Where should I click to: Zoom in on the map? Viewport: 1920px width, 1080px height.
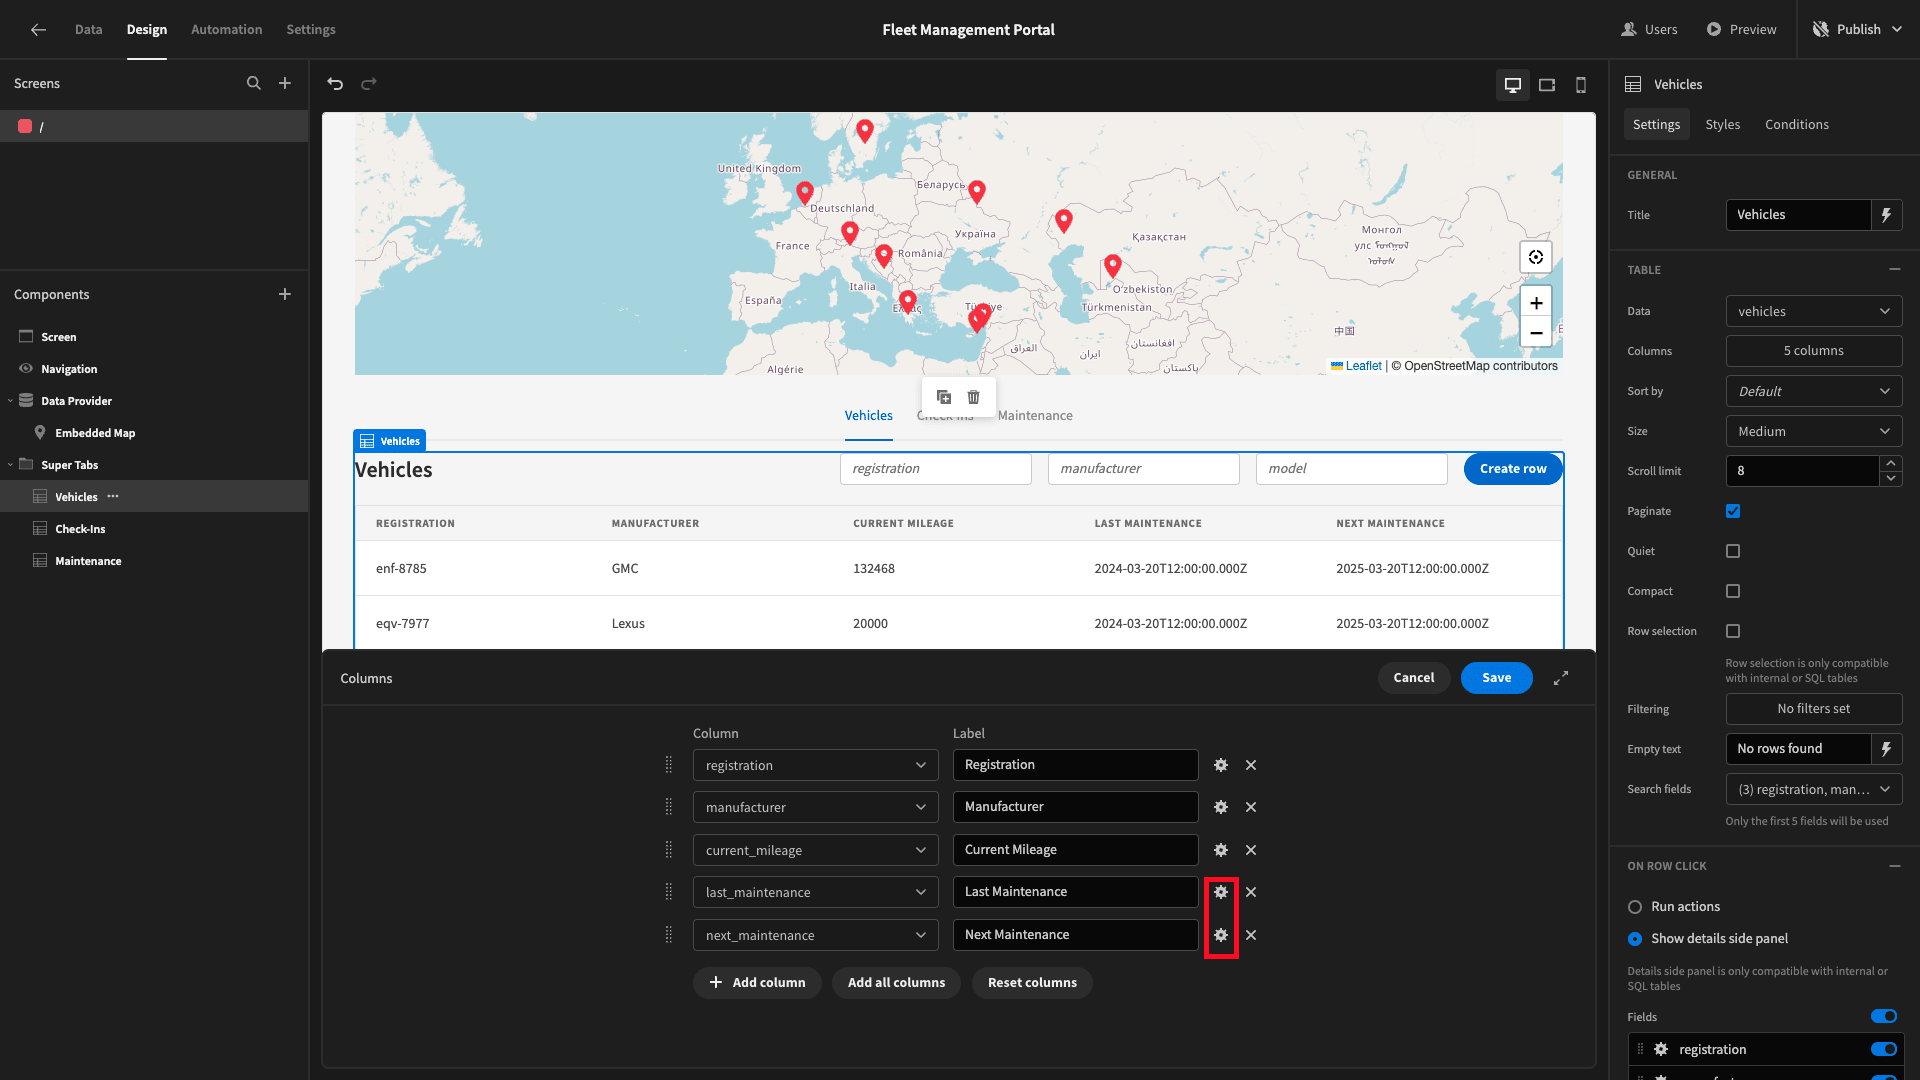click(x=1536, y=303)
